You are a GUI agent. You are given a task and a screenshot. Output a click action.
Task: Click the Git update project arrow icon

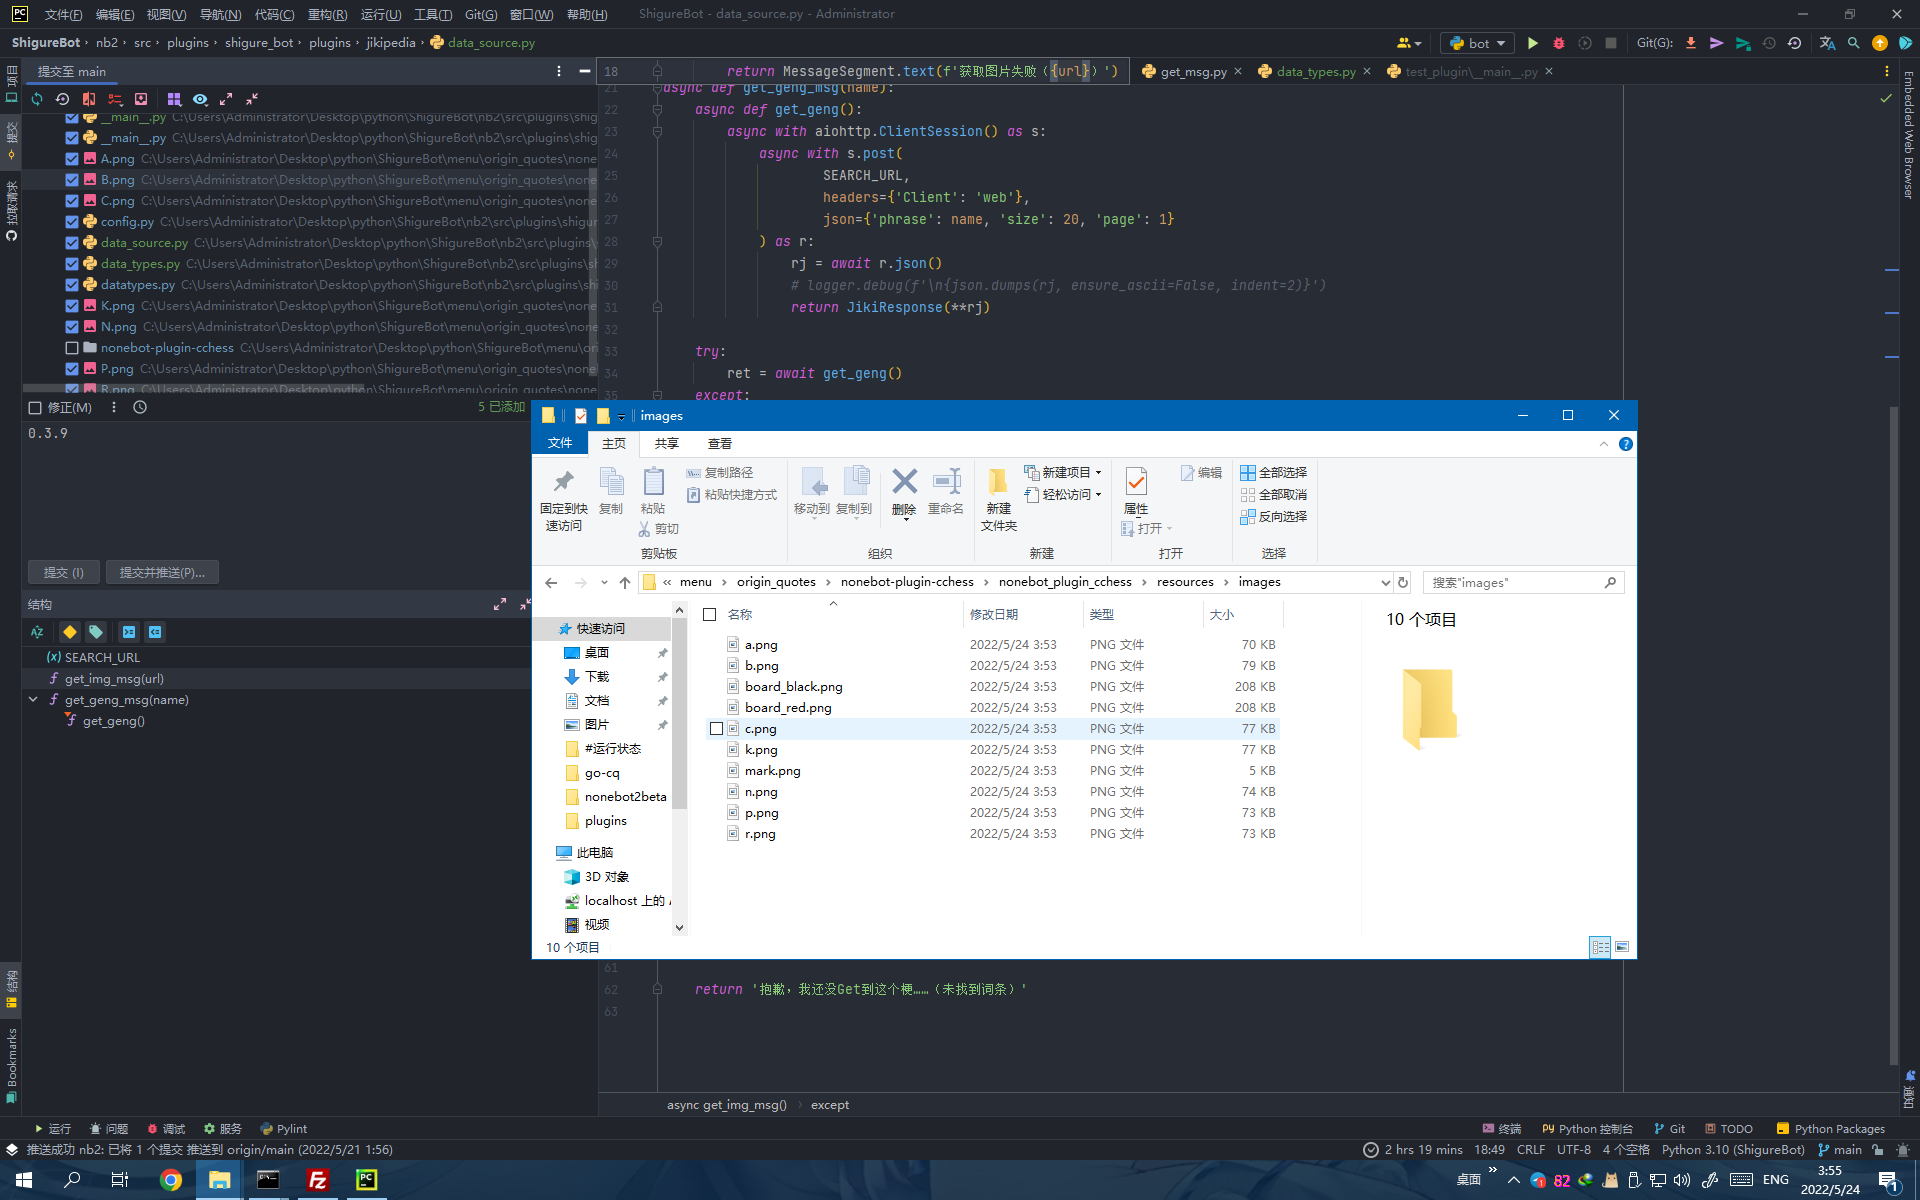pyautogui.click(x=1690, y=43)
